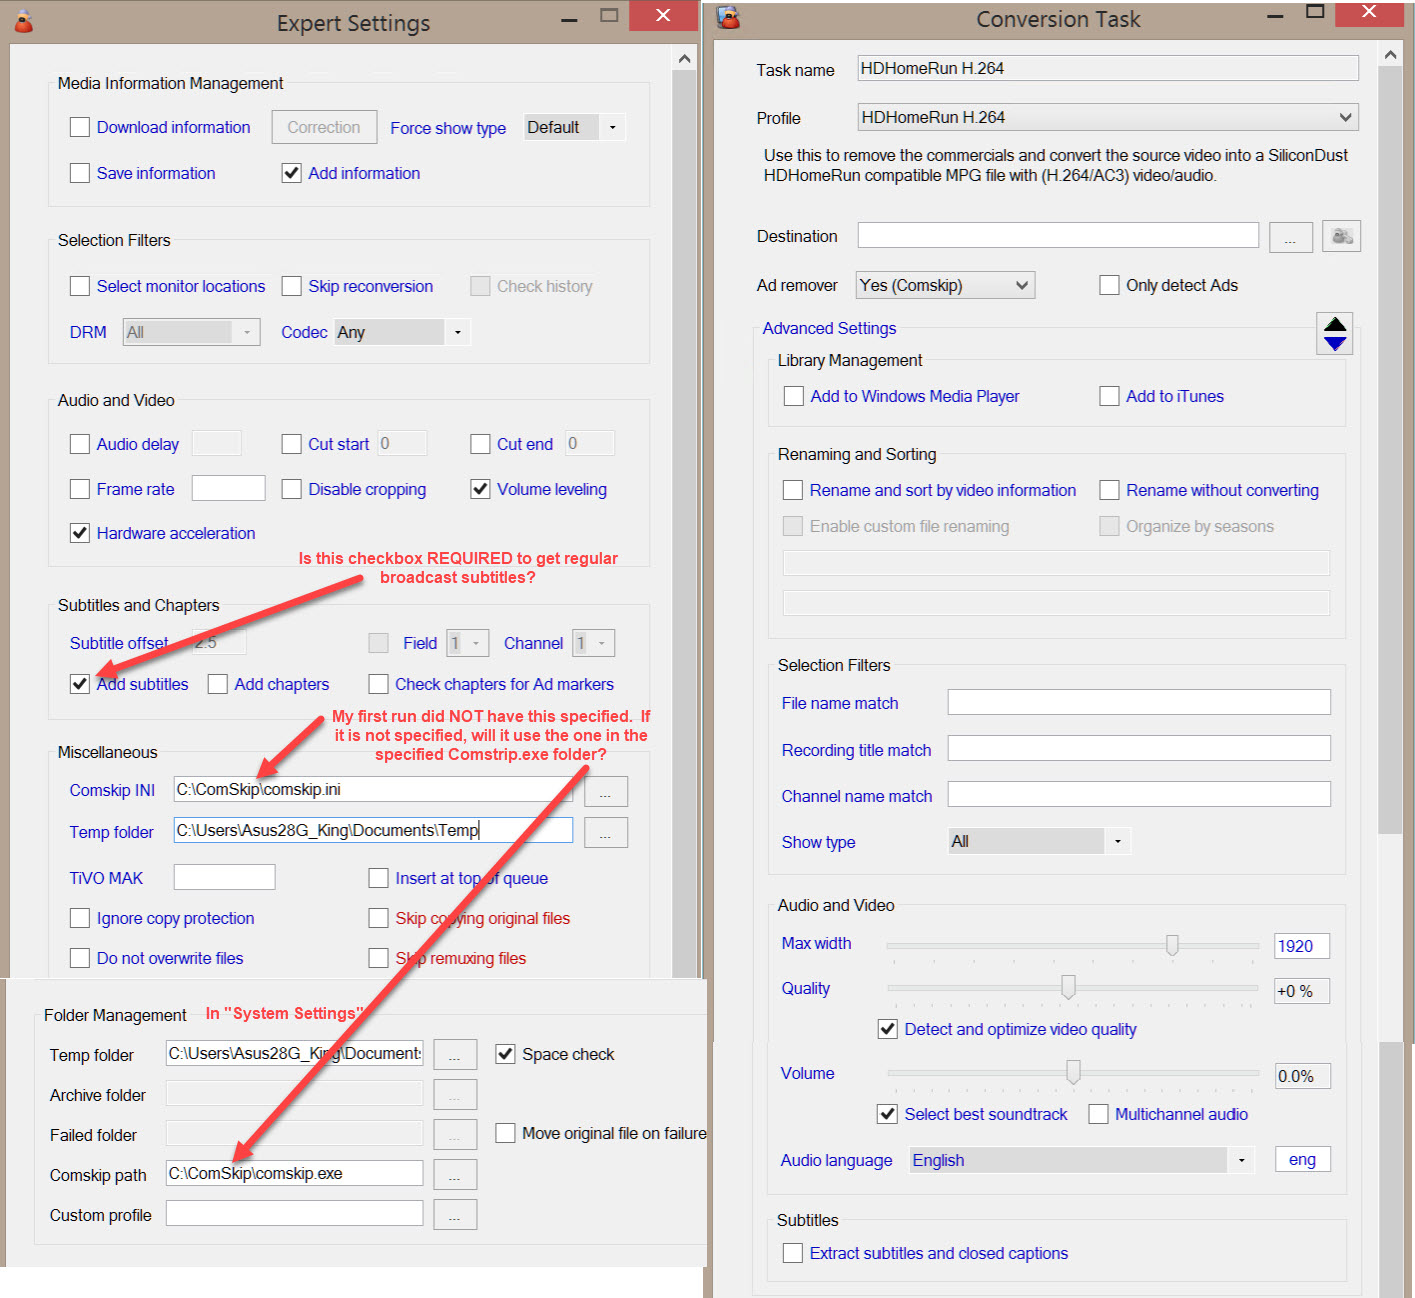Click the Rename without converting label
The height and width of the screenshot is (1298, 1415).
pyautogui.click(x=1222, y=490)
